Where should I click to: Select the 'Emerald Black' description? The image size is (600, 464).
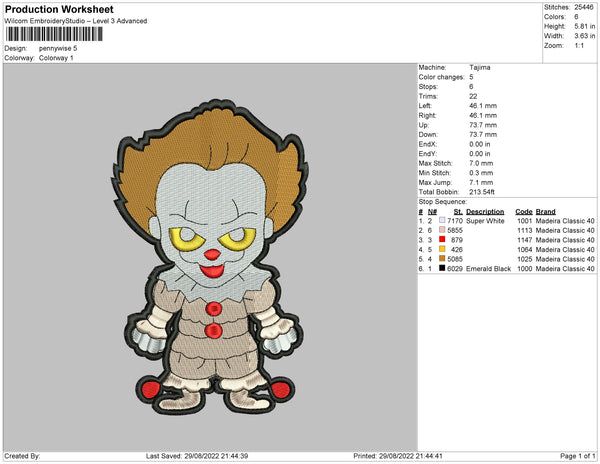[x=488, y=269]
